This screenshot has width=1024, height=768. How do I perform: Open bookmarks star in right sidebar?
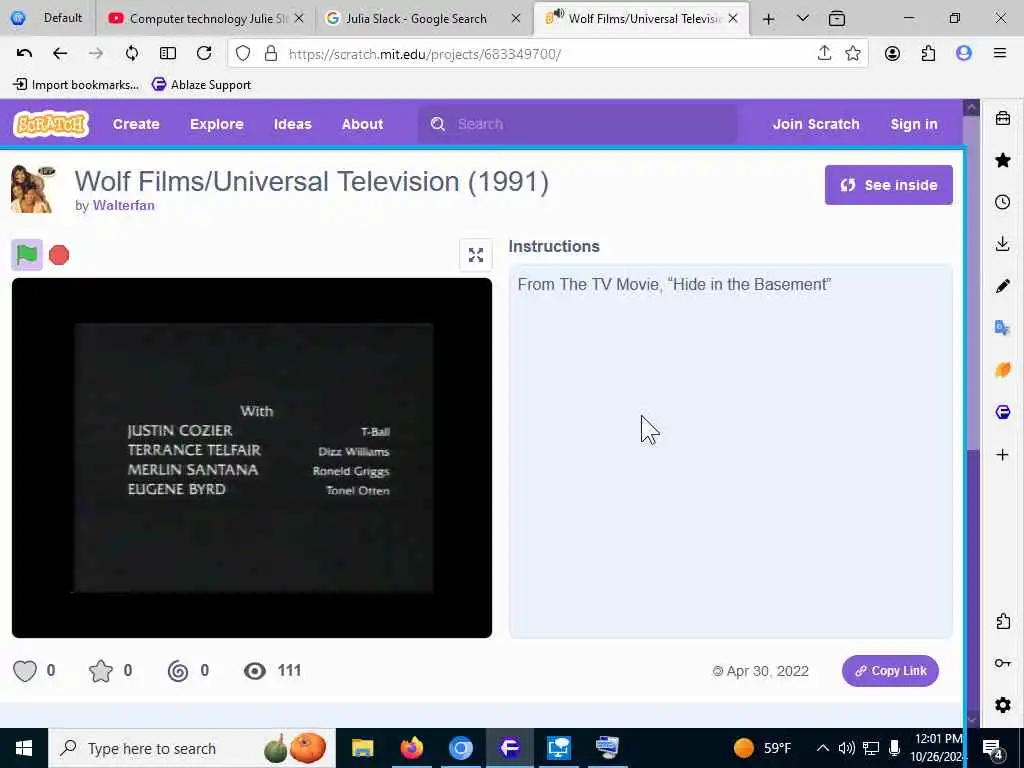click(1002, 160)
